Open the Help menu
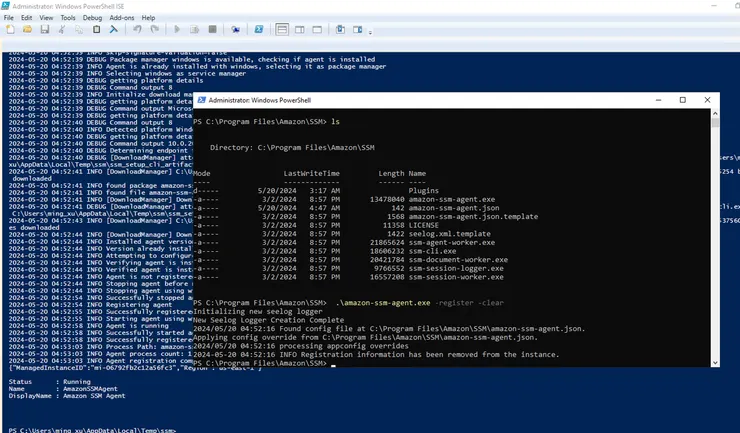This screenshot has width=740, height=433. tap(148, 17)
